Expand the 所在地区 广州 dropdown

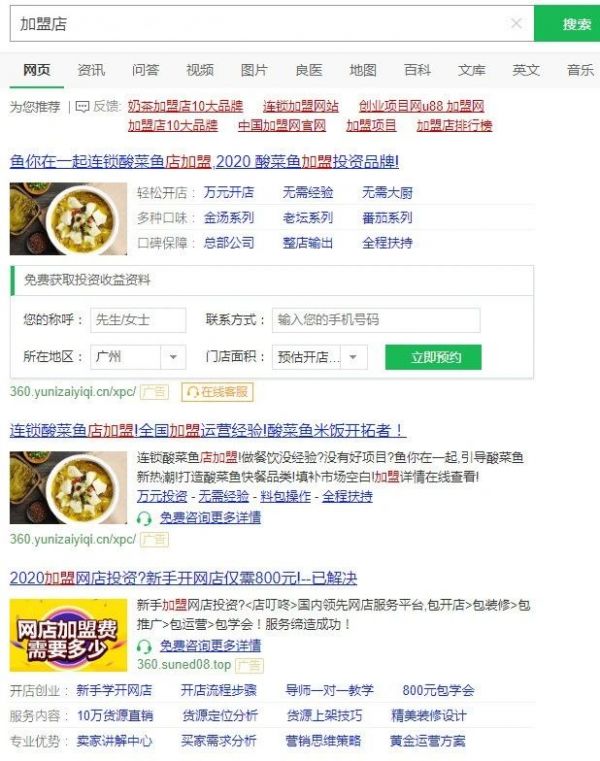pyautogui.click(x=173, y=357)
